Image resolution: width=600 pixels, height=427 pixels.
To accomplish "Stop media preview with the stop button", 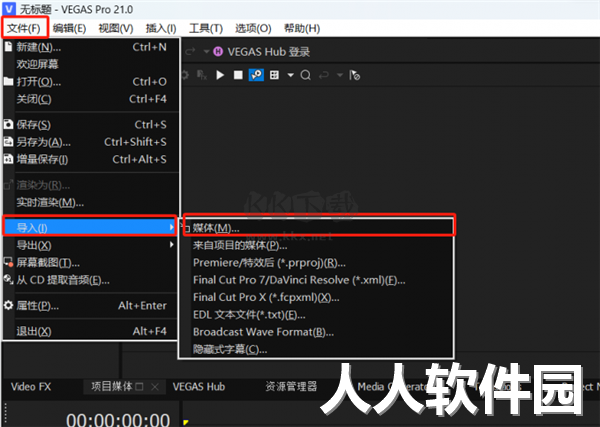I will 238,75.
